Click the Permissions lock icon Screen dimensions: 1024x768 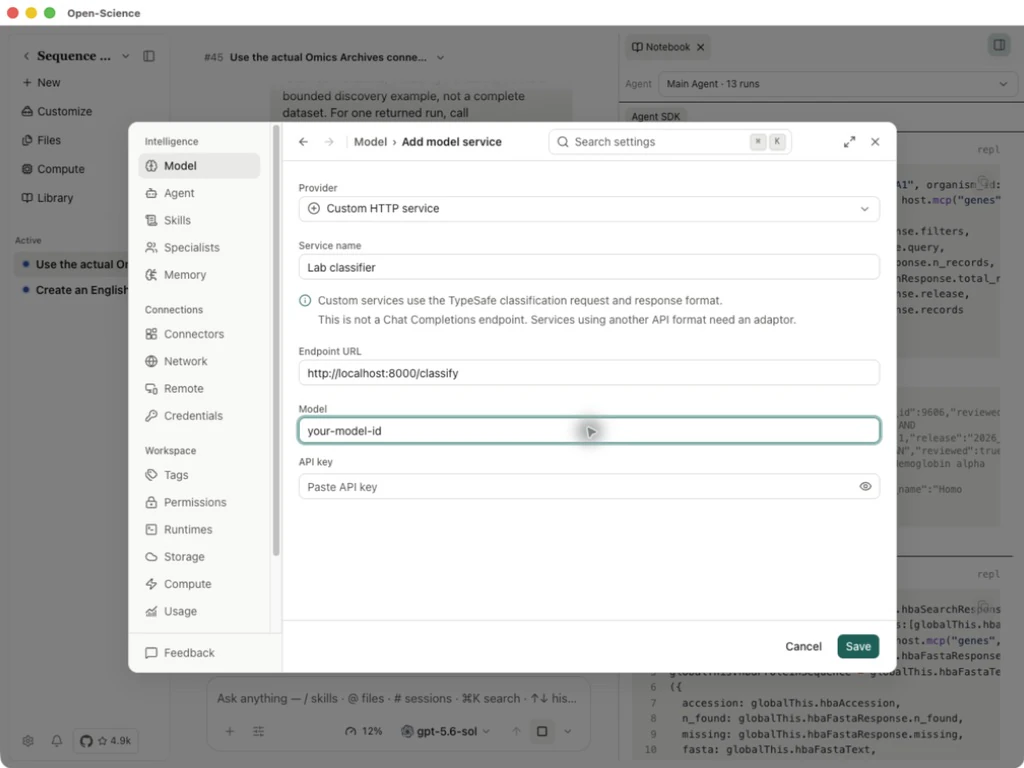coord(152,502)
